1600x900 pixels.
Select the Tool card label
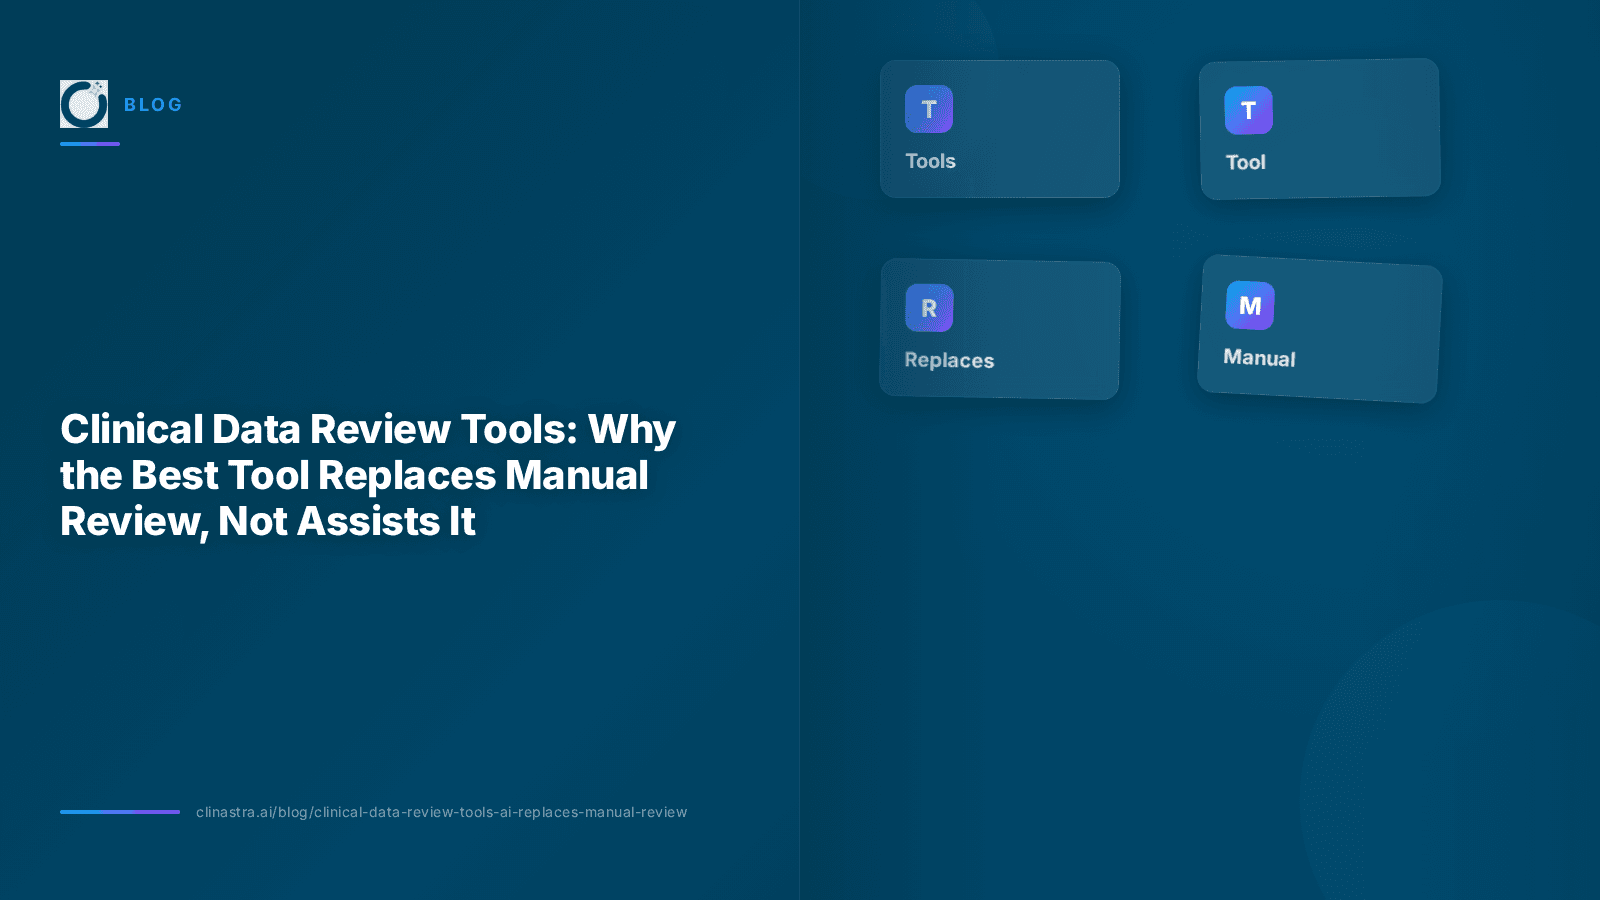click(1246, 162)
